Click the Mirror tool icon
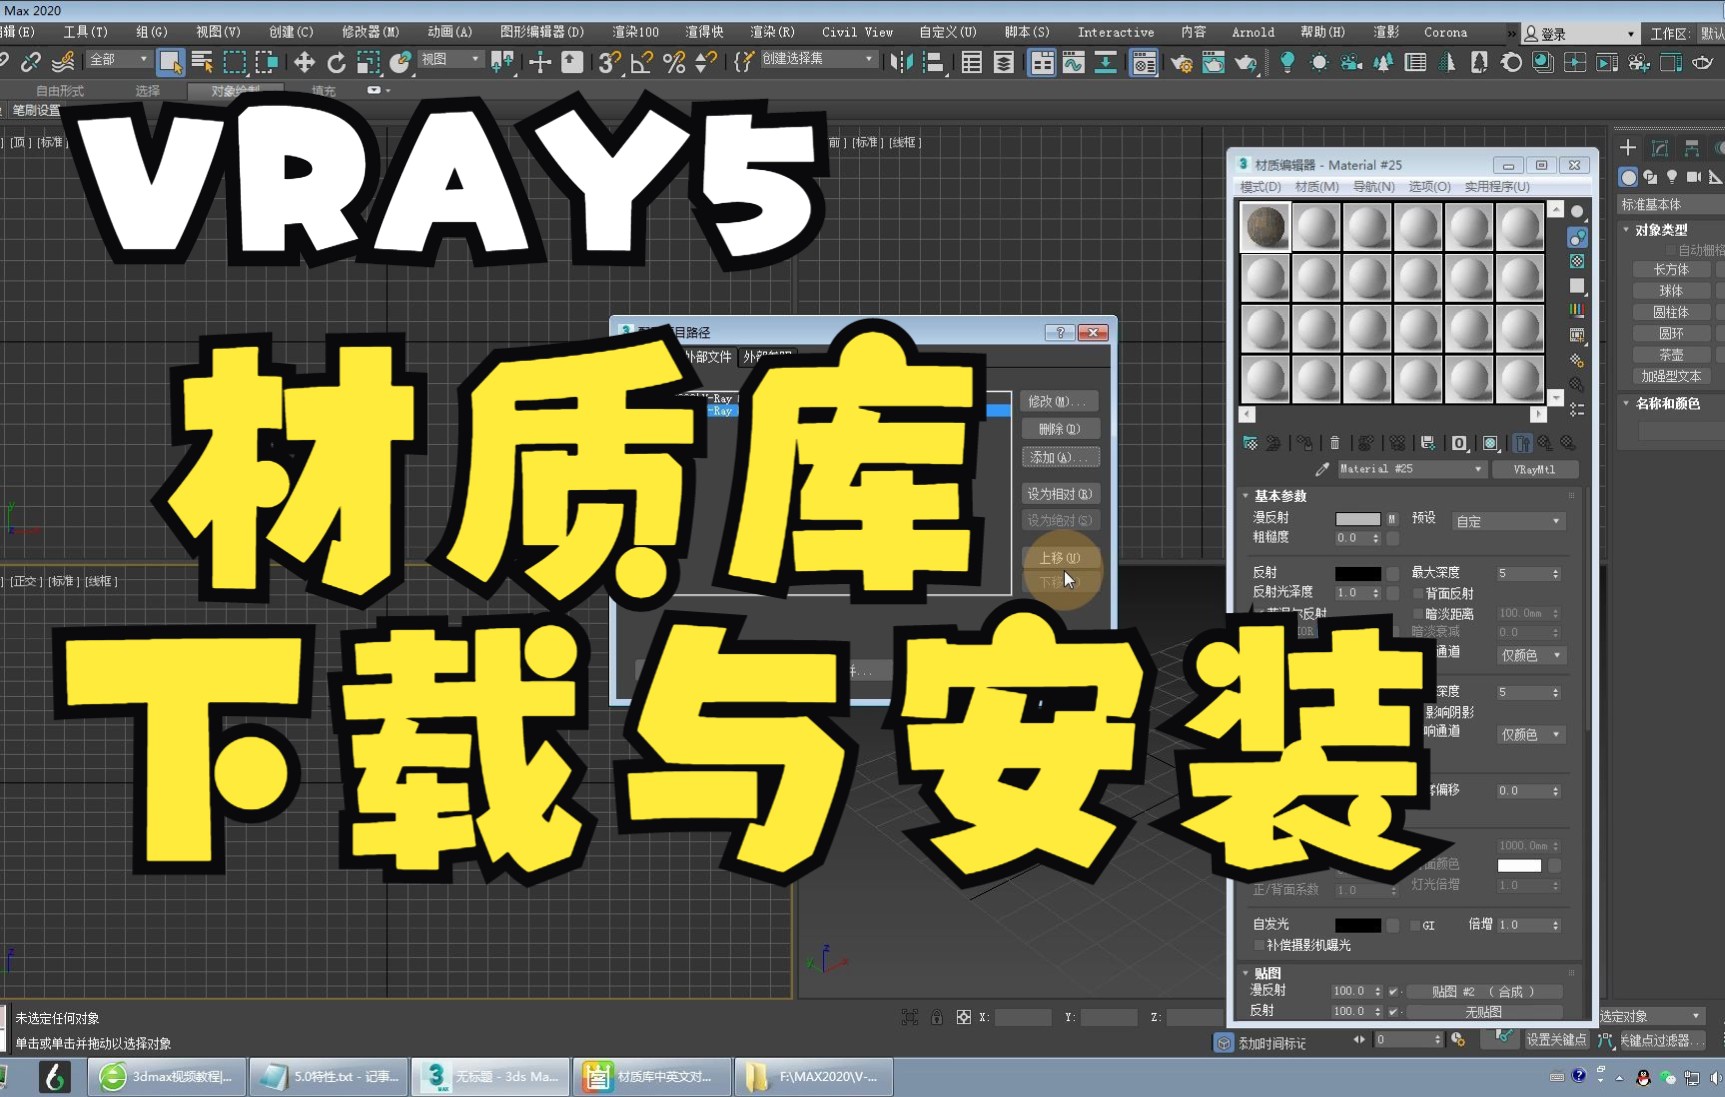Screen dimensions: 1725x1097 [901, 63]
